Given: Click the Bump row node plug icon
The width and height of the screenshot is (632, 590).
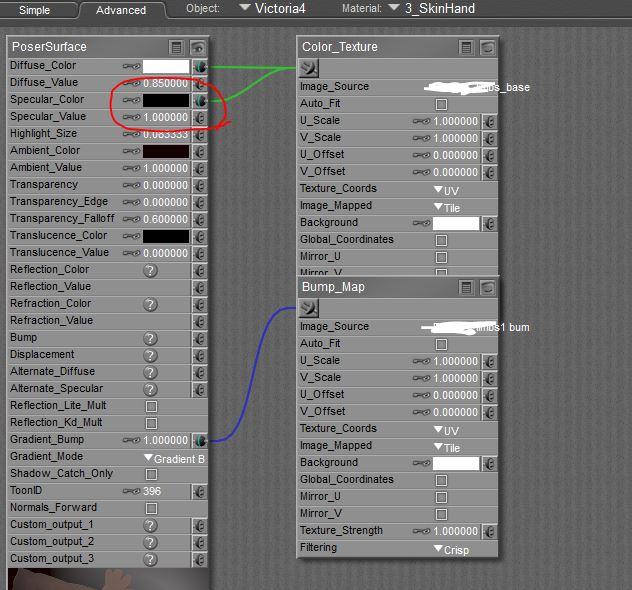Looking at the screenshot, I should click(200, 339).
